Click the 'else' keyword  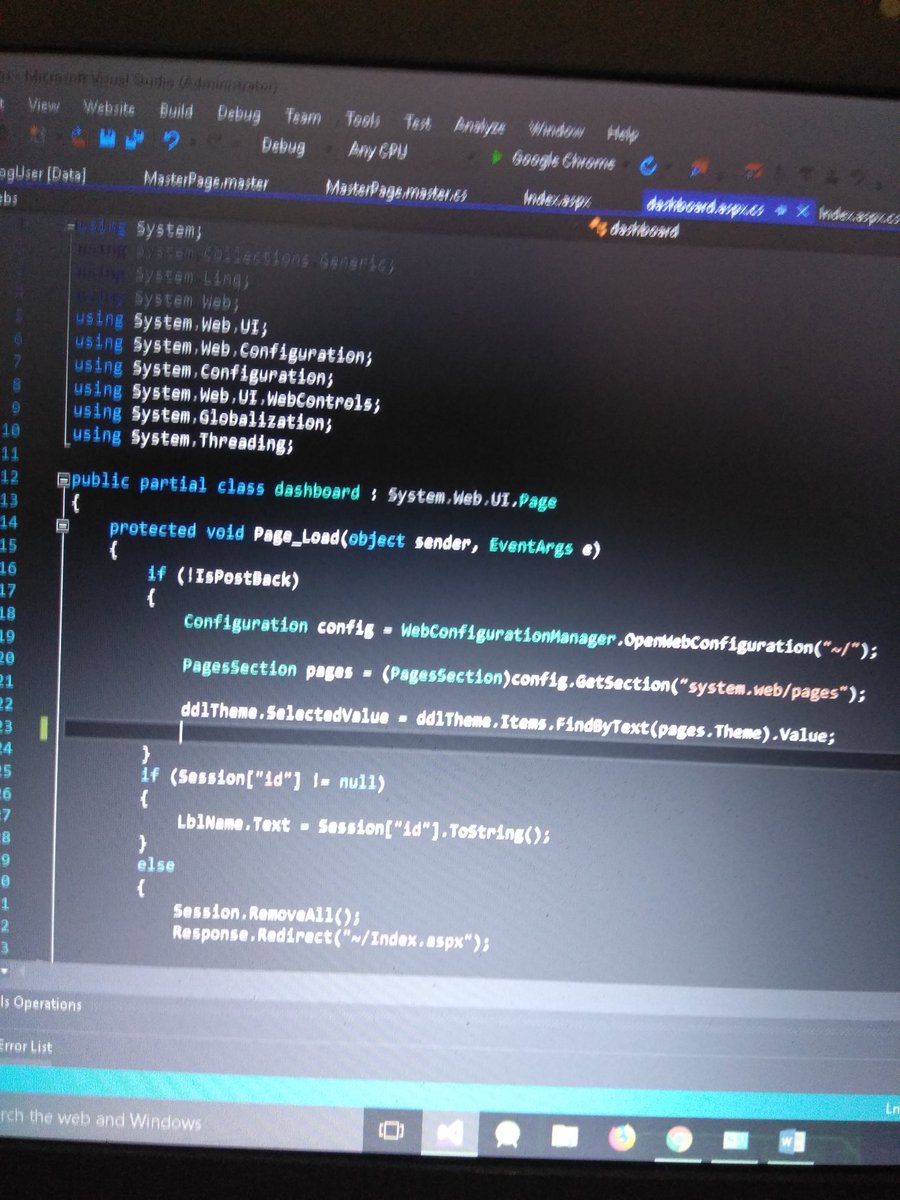click(155, 866)
